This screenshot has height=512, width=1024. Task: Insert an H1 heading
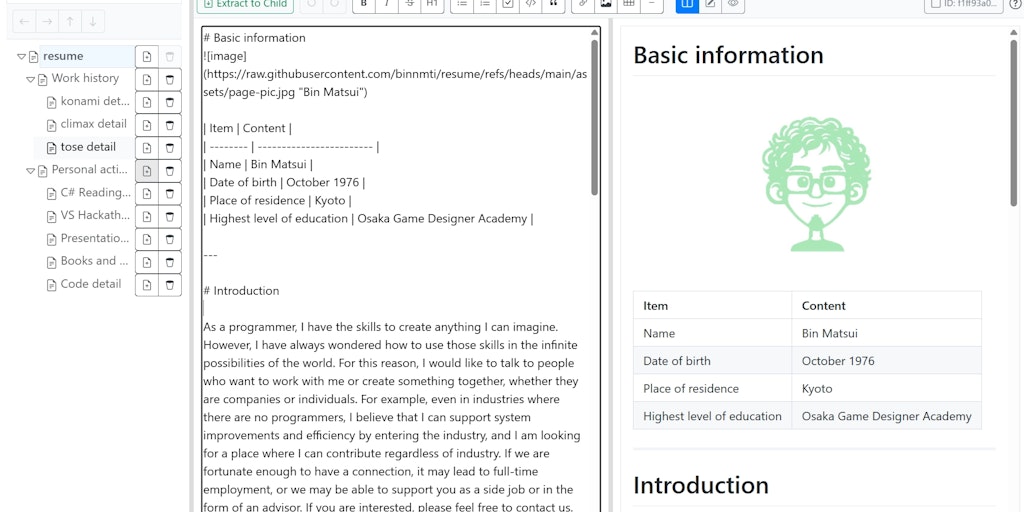click(x=432, y=3)
